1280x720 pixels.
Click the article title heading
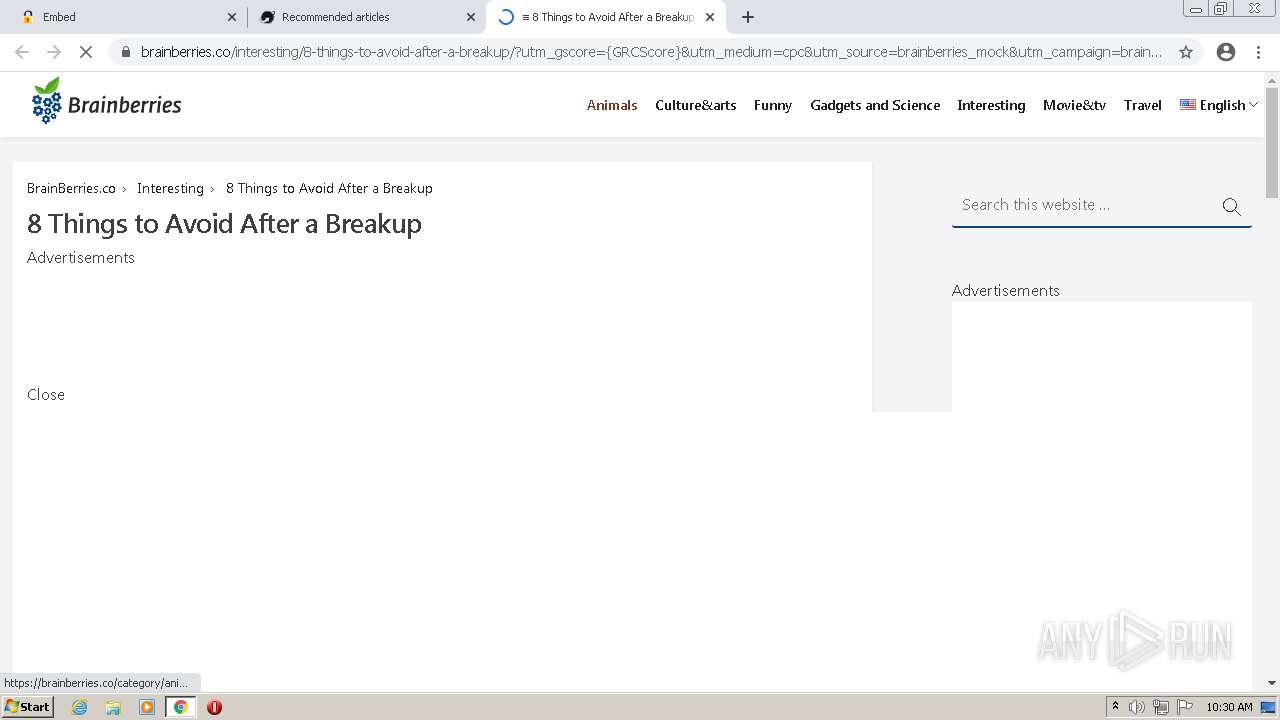224,223
